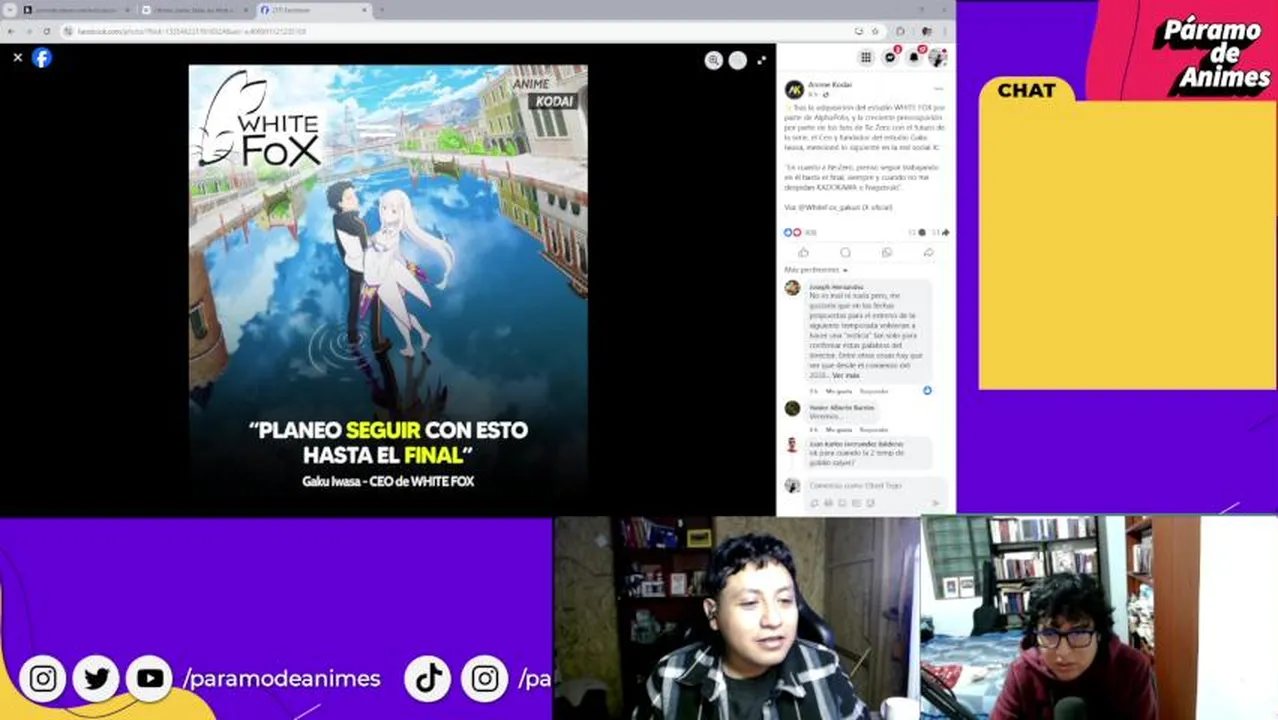This screenshot has height=720, width=1278.
Task: Expand the Más pertinentes comment sorting dropdown
Action: (816, 270)
